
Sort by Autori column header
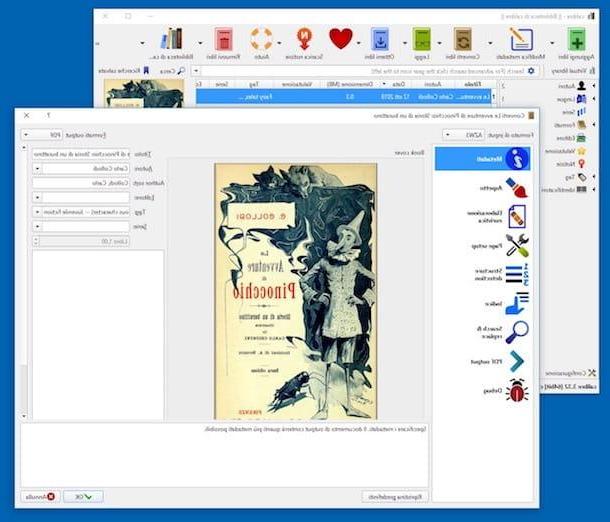[432, 84]
